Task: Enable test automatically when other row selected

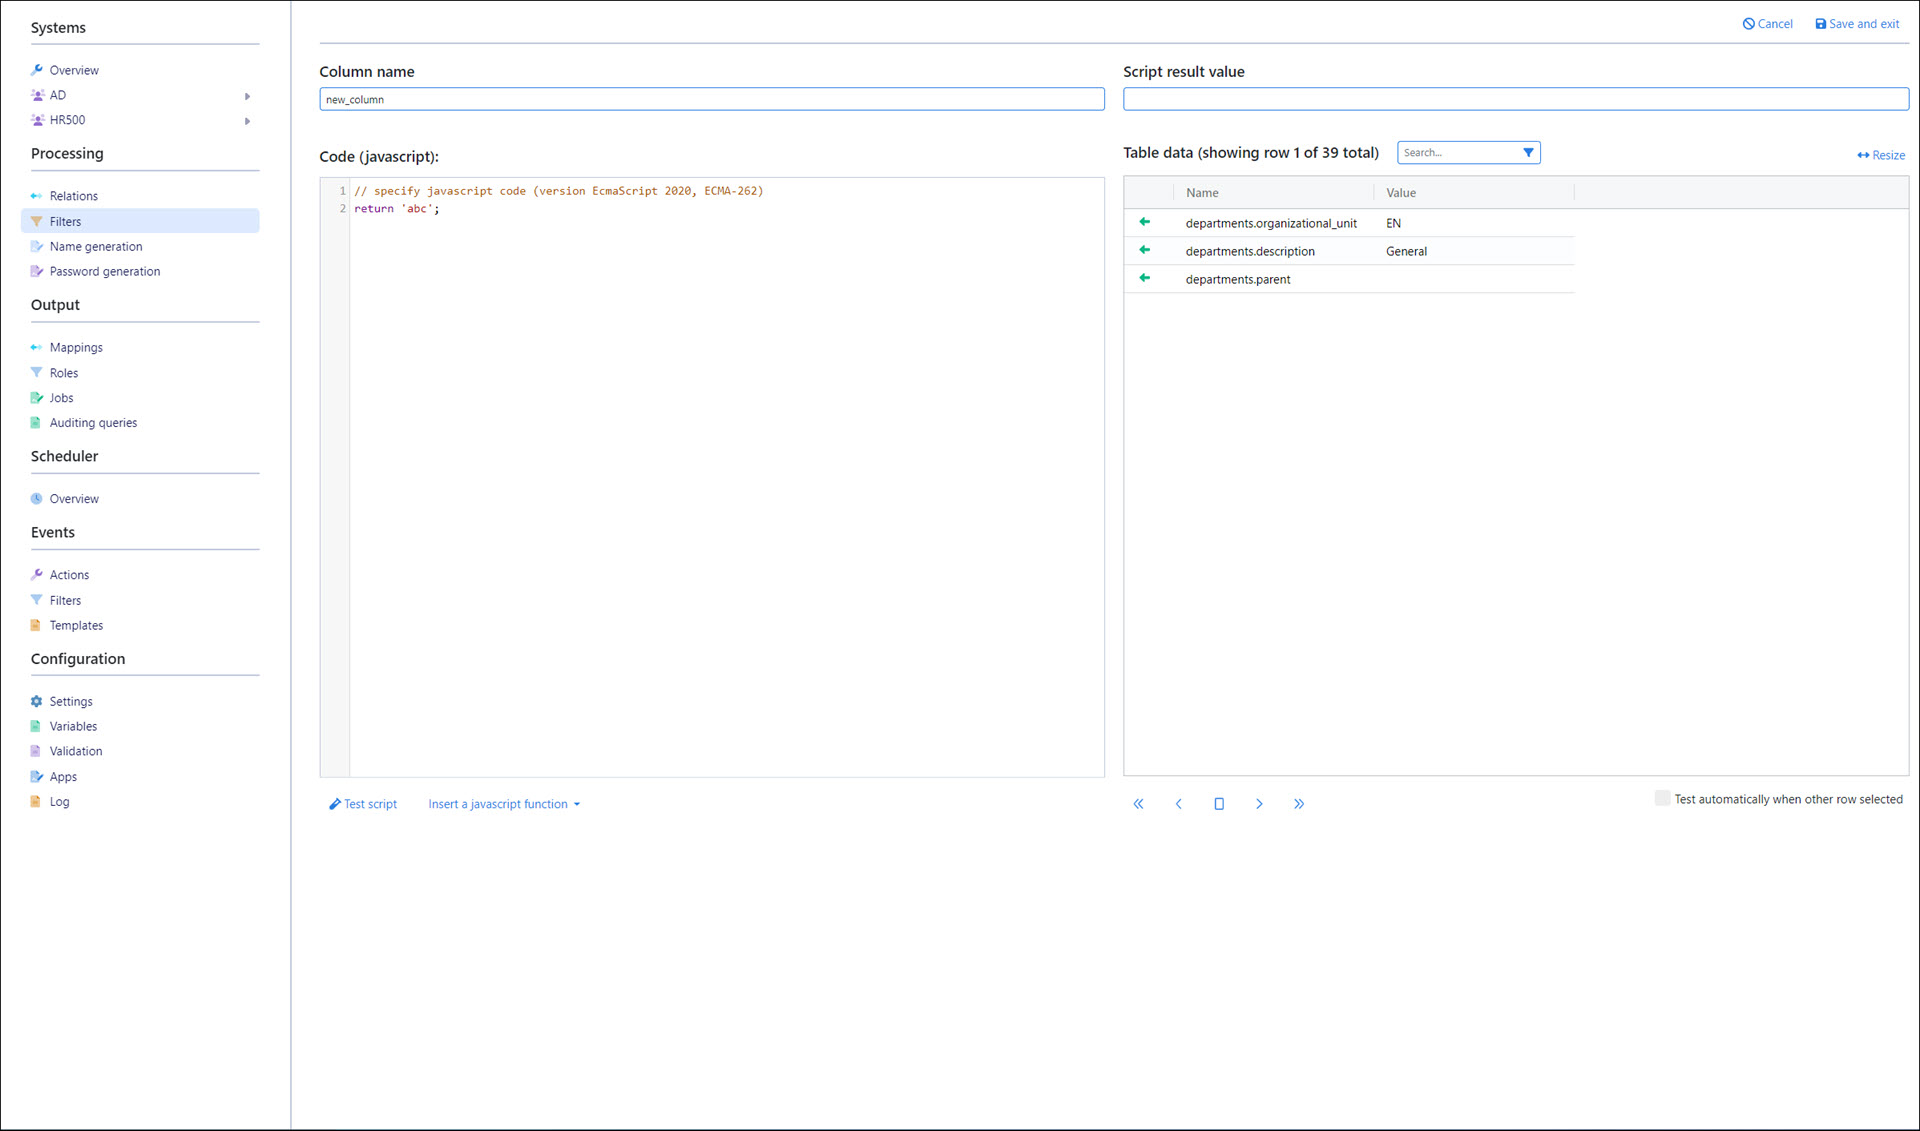Action: [1662, 798]
